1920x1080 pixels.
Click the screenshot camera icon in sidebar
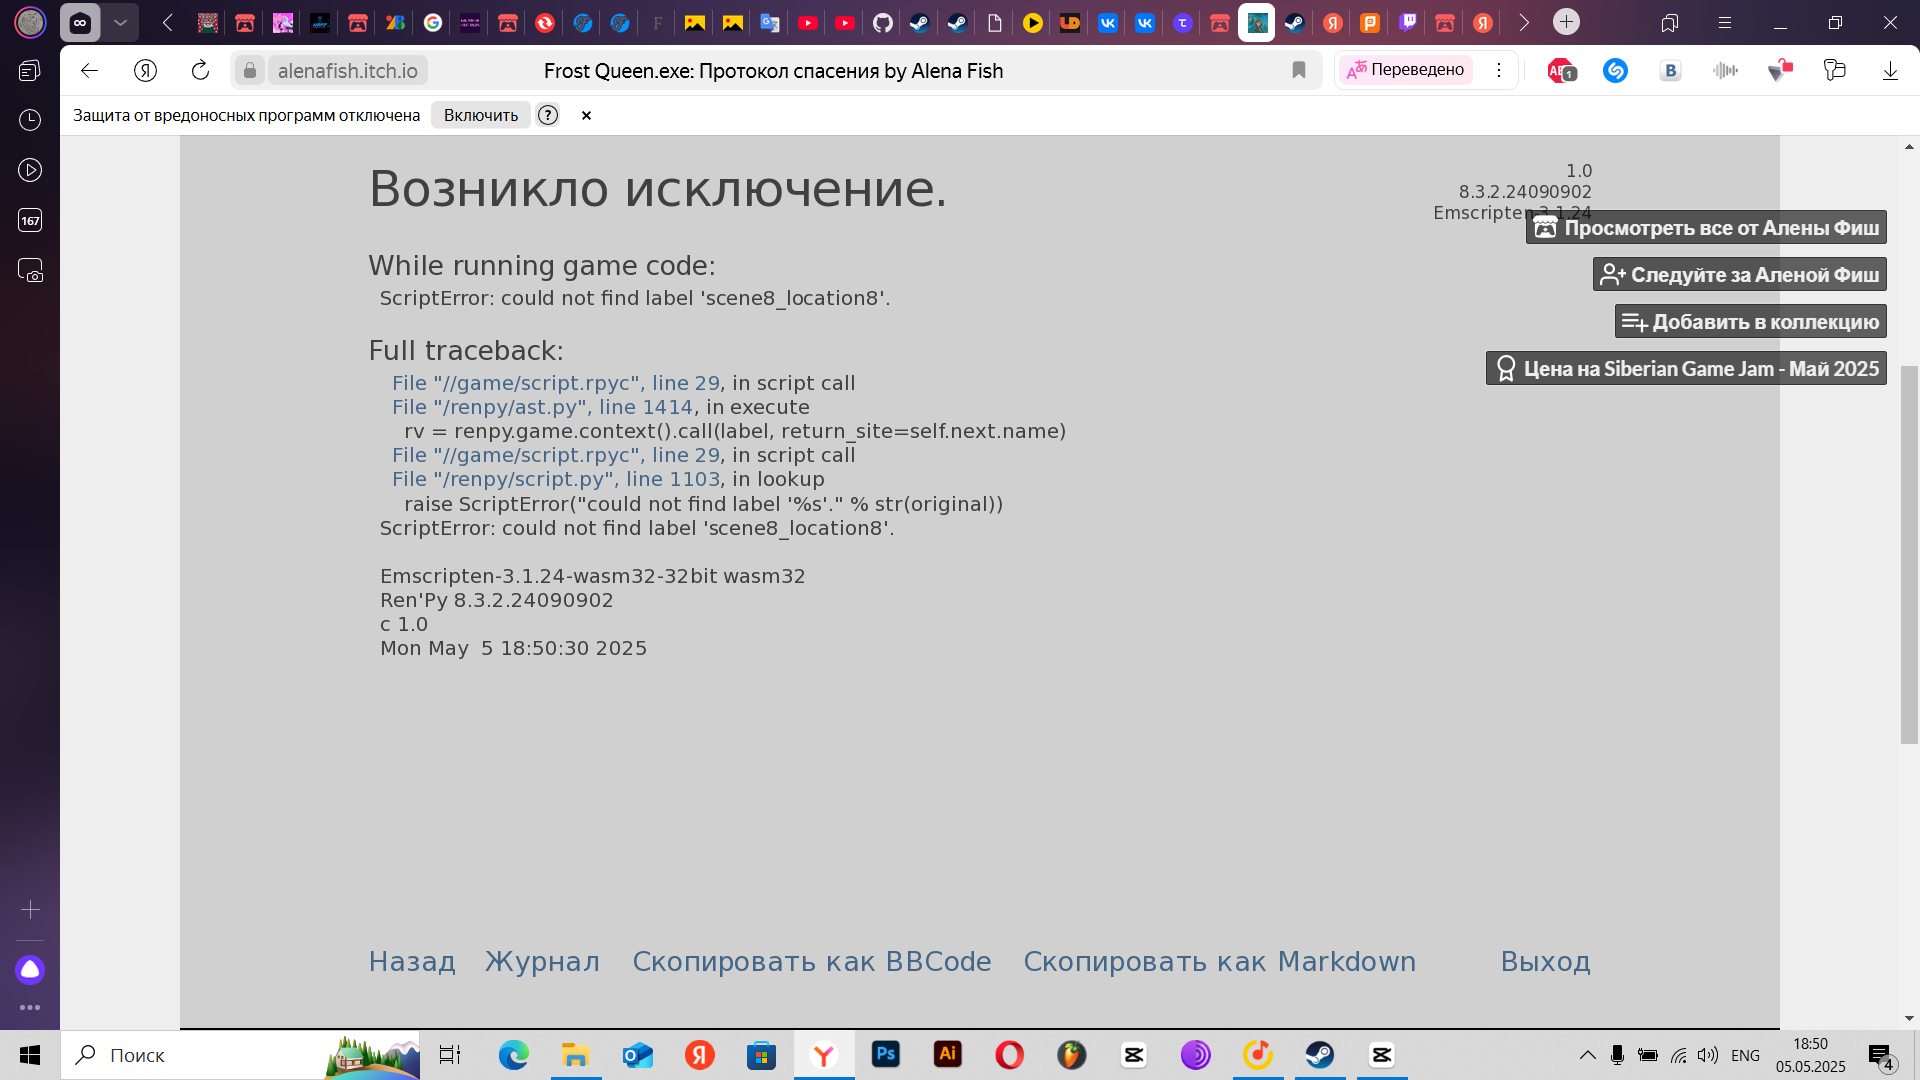click(x=30, y=271)
